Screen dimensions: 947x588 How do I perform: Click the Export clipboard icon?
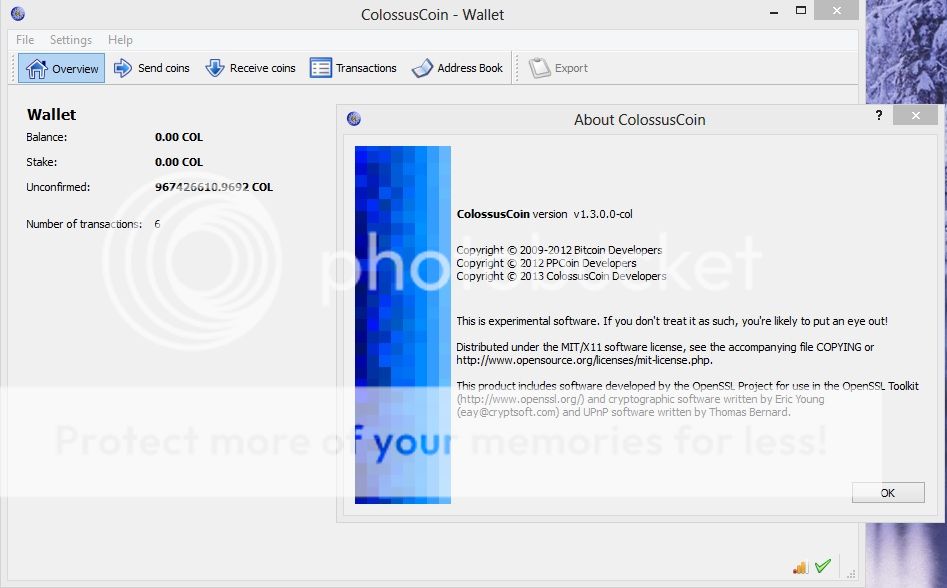pos(539,68)
